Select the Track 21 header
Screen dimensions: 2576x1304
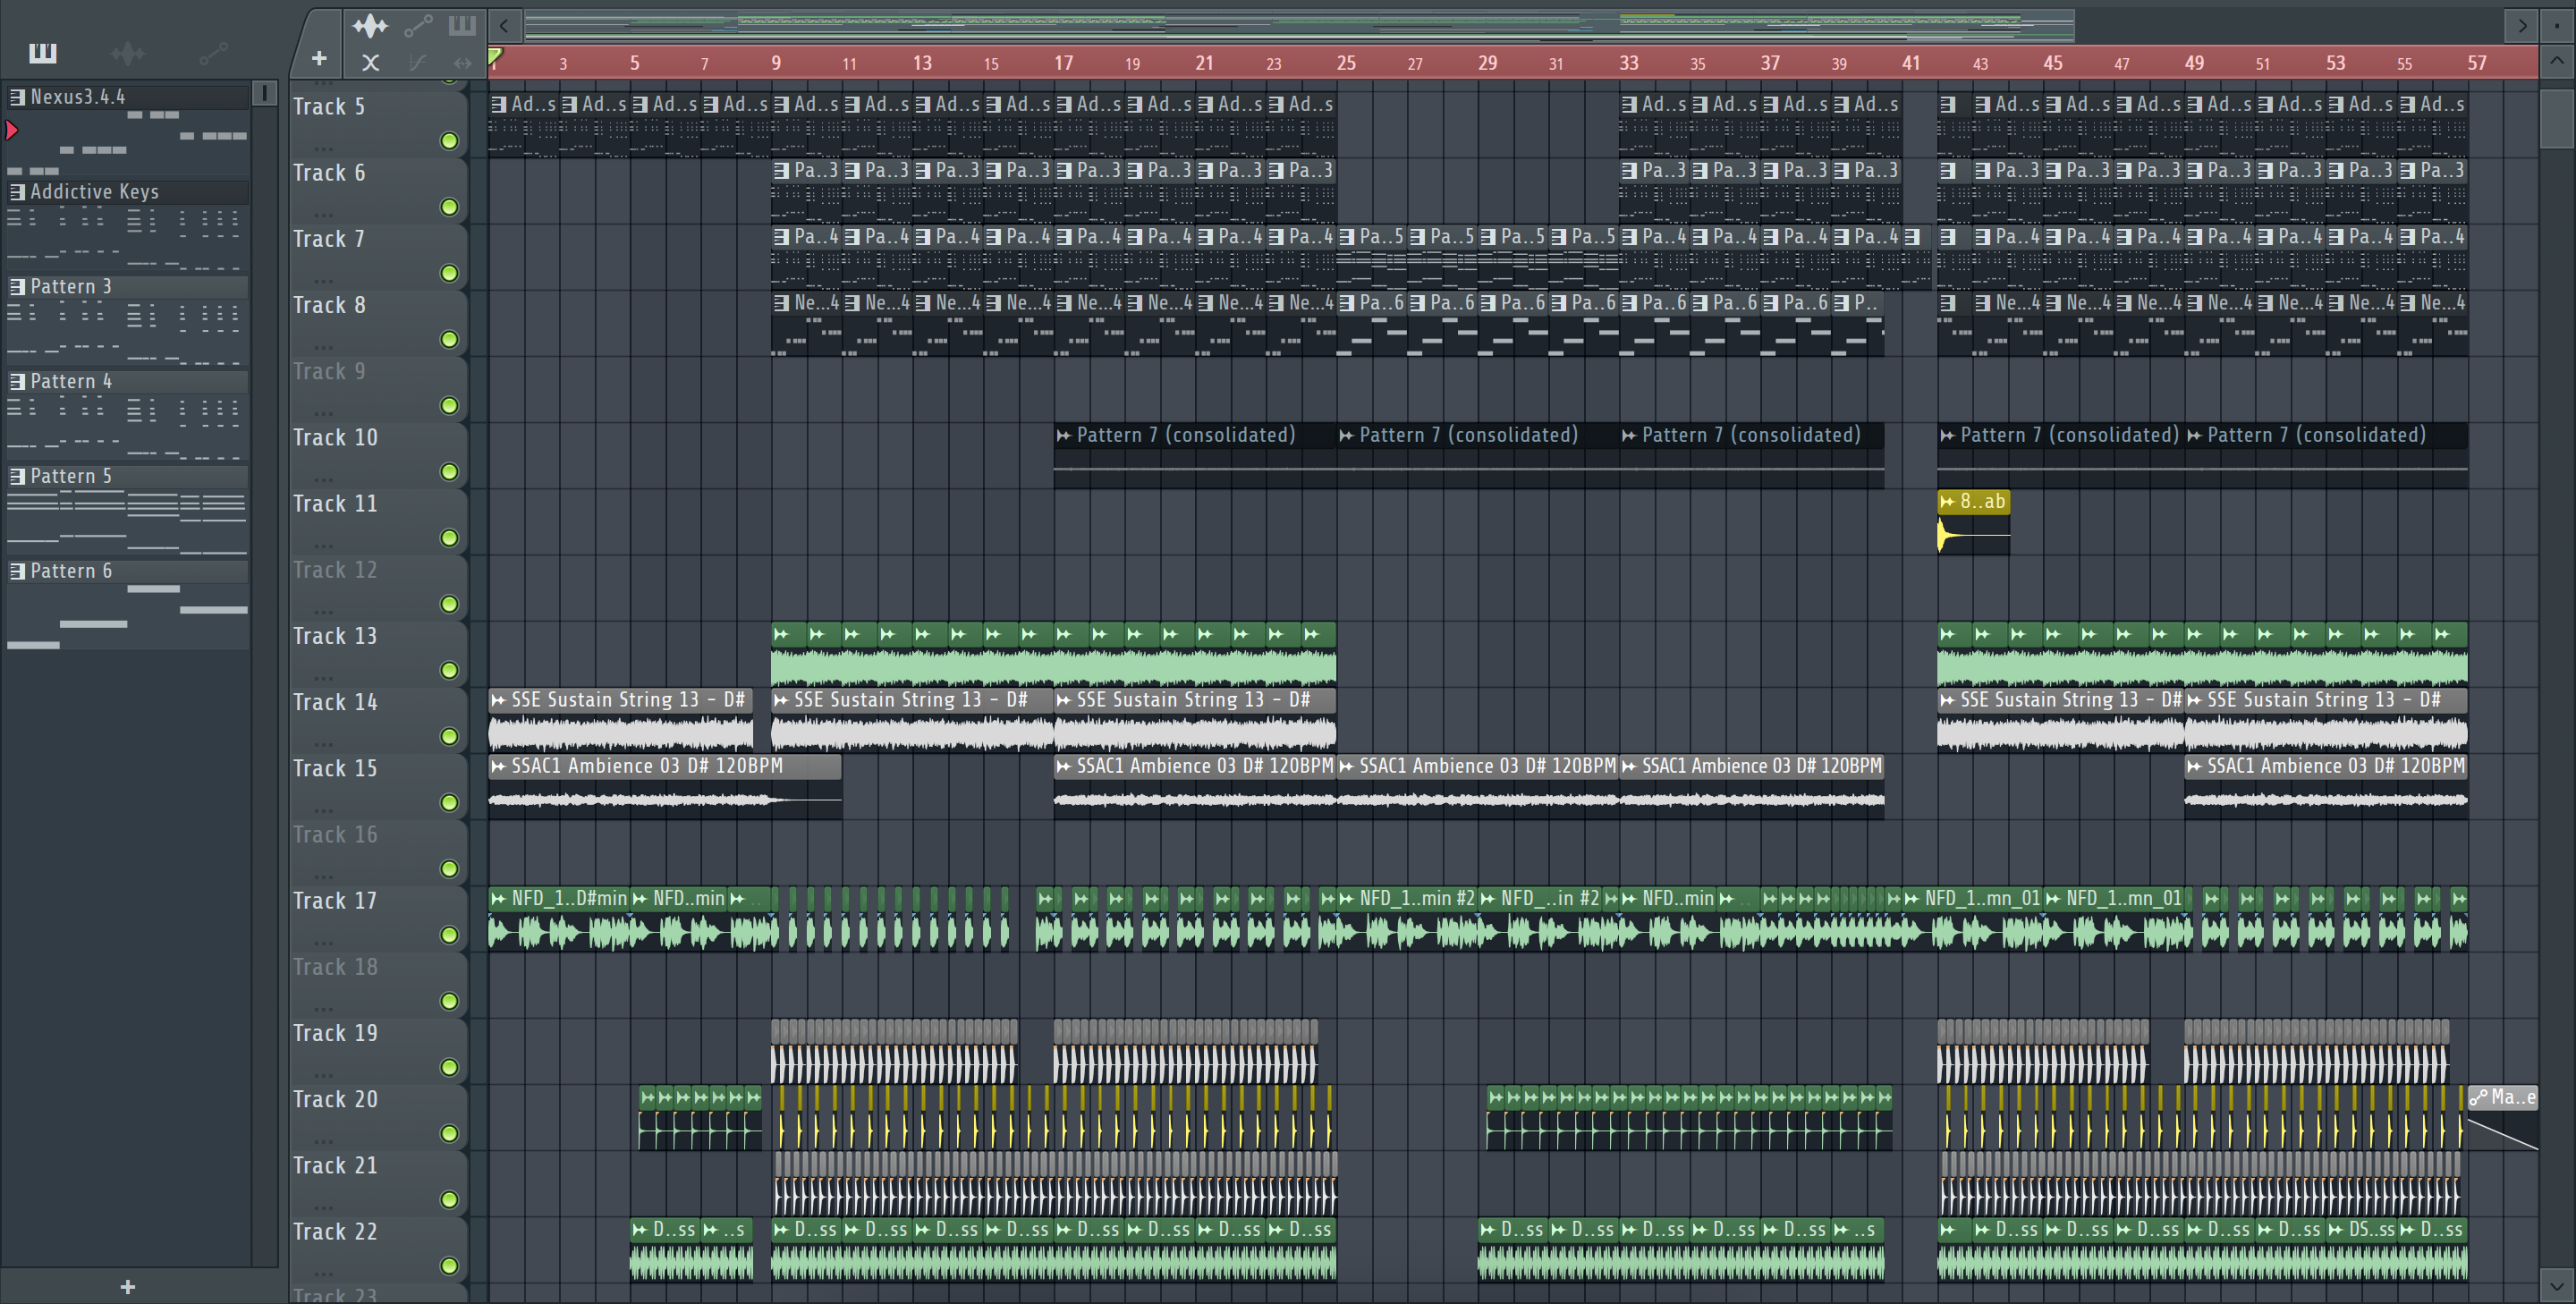[379, 1183]
